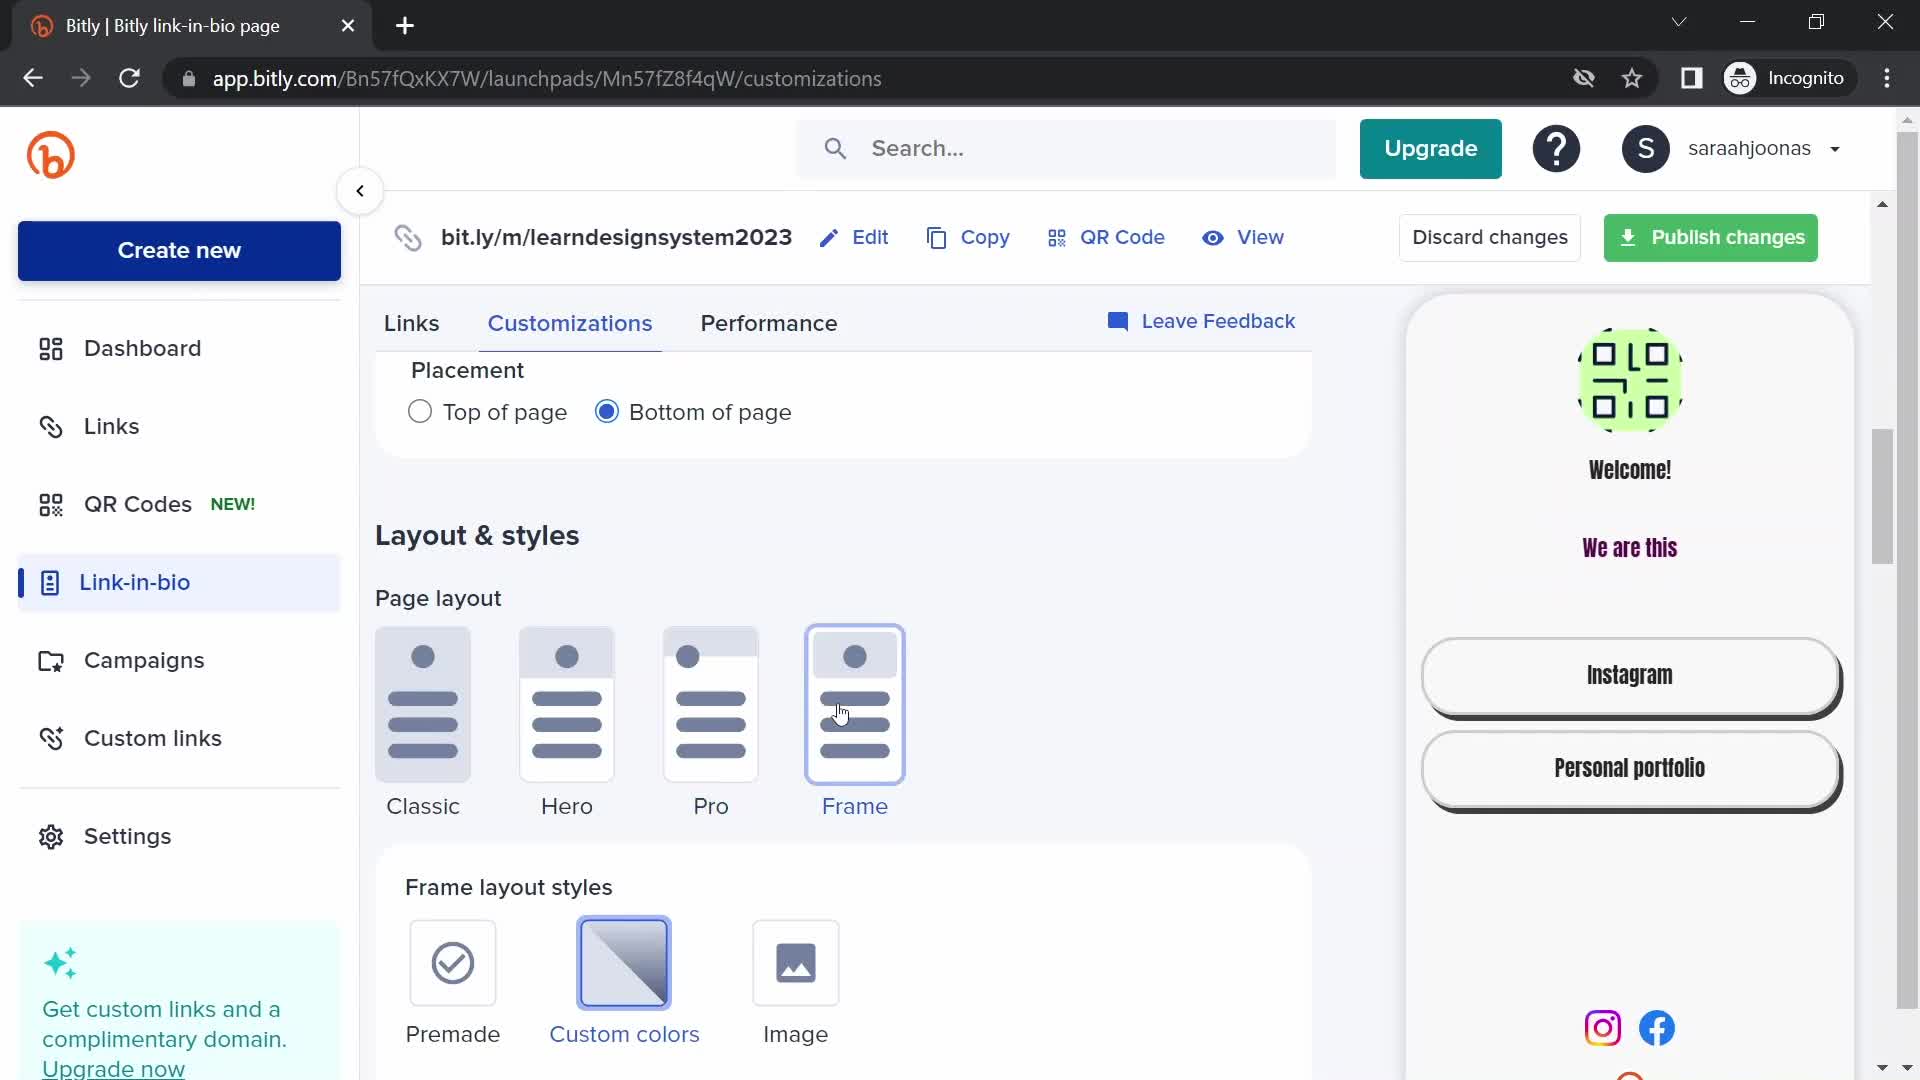Click the Upgrade button
This screenshot has width=1920, height=1080.
(x=1430, y=149)
